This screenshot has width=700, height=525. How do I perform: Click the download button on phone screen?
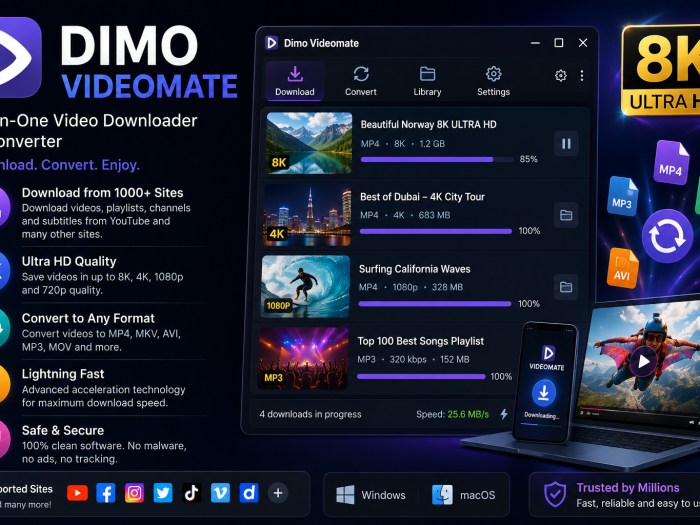click(543, 393)
